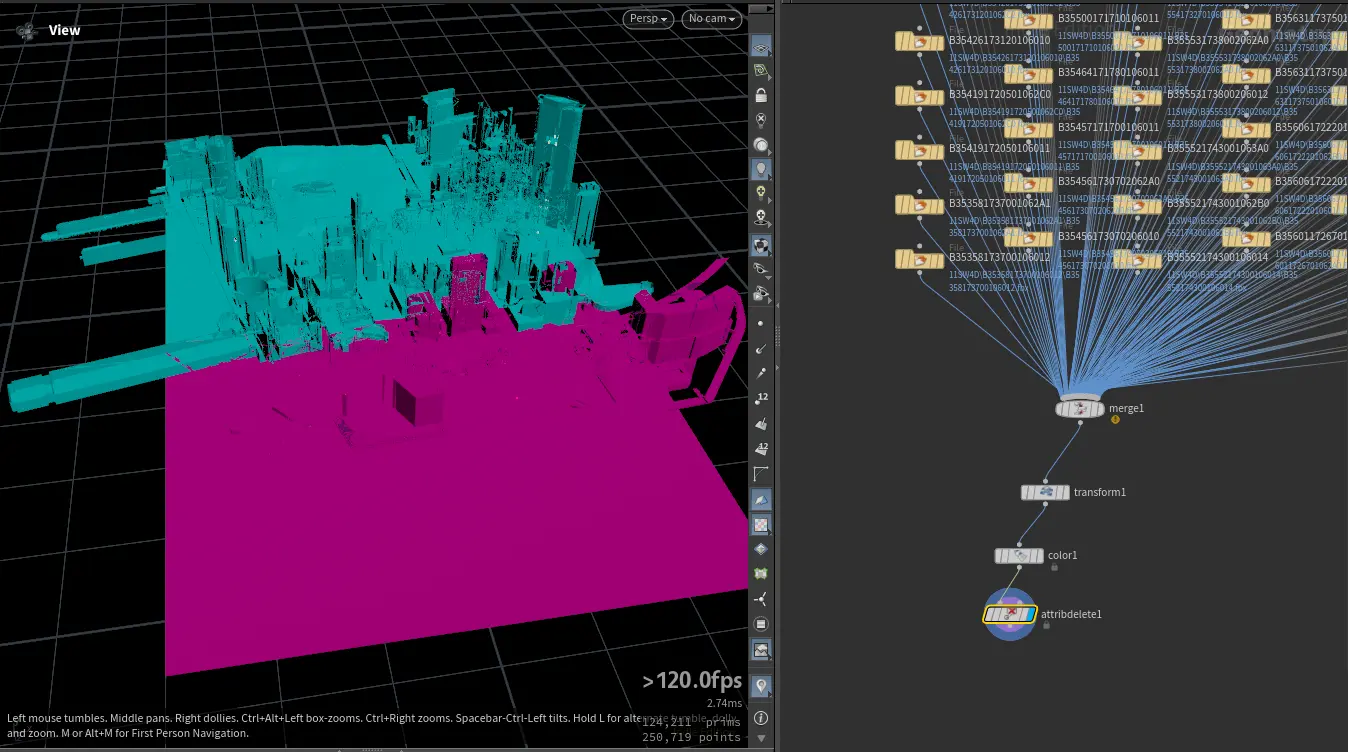Toggle the display materials icon
Screen dimensions: 1348x752
coord(761,244)
